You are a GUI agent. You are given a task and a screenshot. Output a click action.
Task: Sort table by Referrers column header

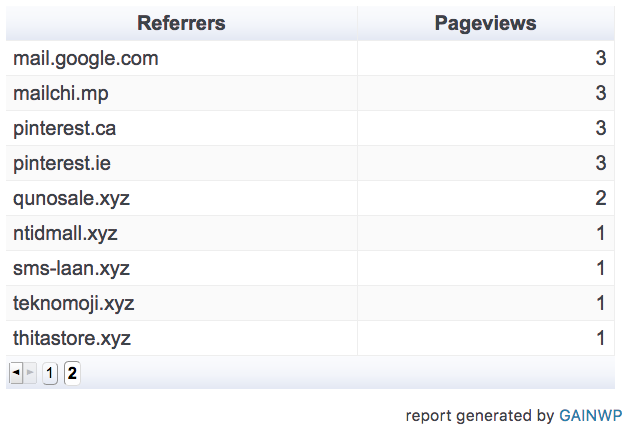tap(181, 23)
